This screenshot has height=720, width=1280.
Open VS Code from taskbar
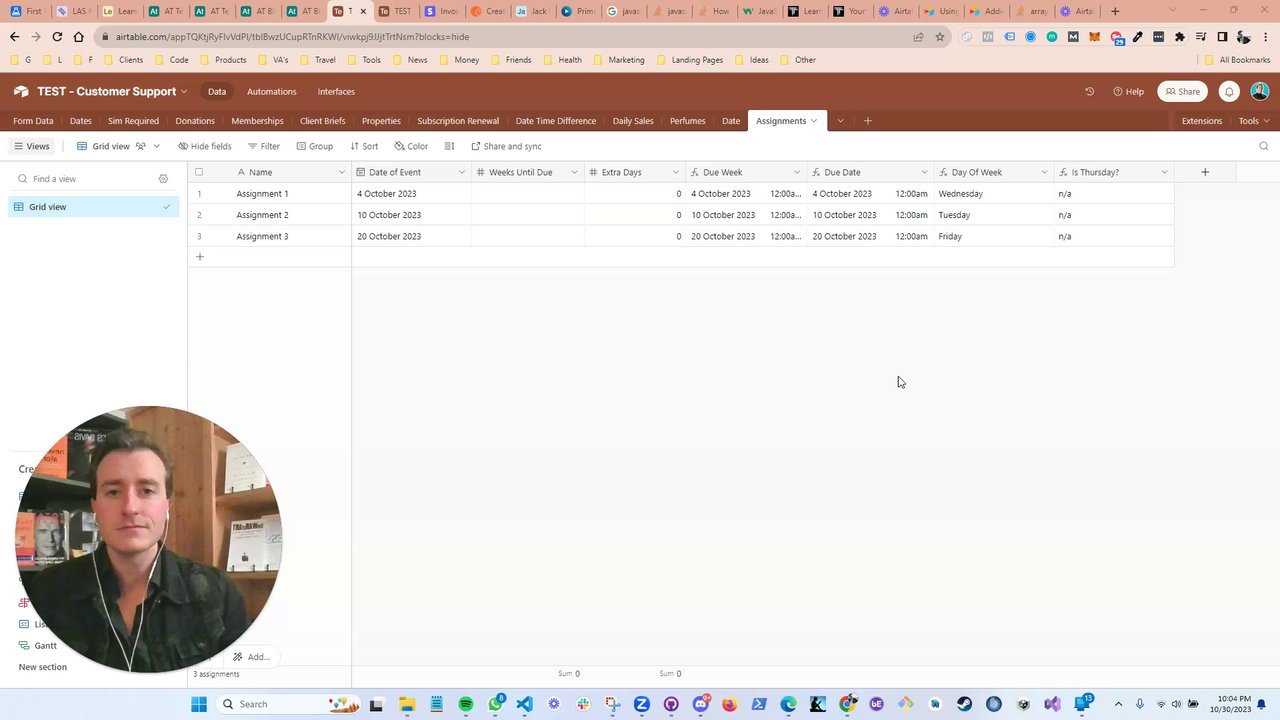(x=524, y=704)
